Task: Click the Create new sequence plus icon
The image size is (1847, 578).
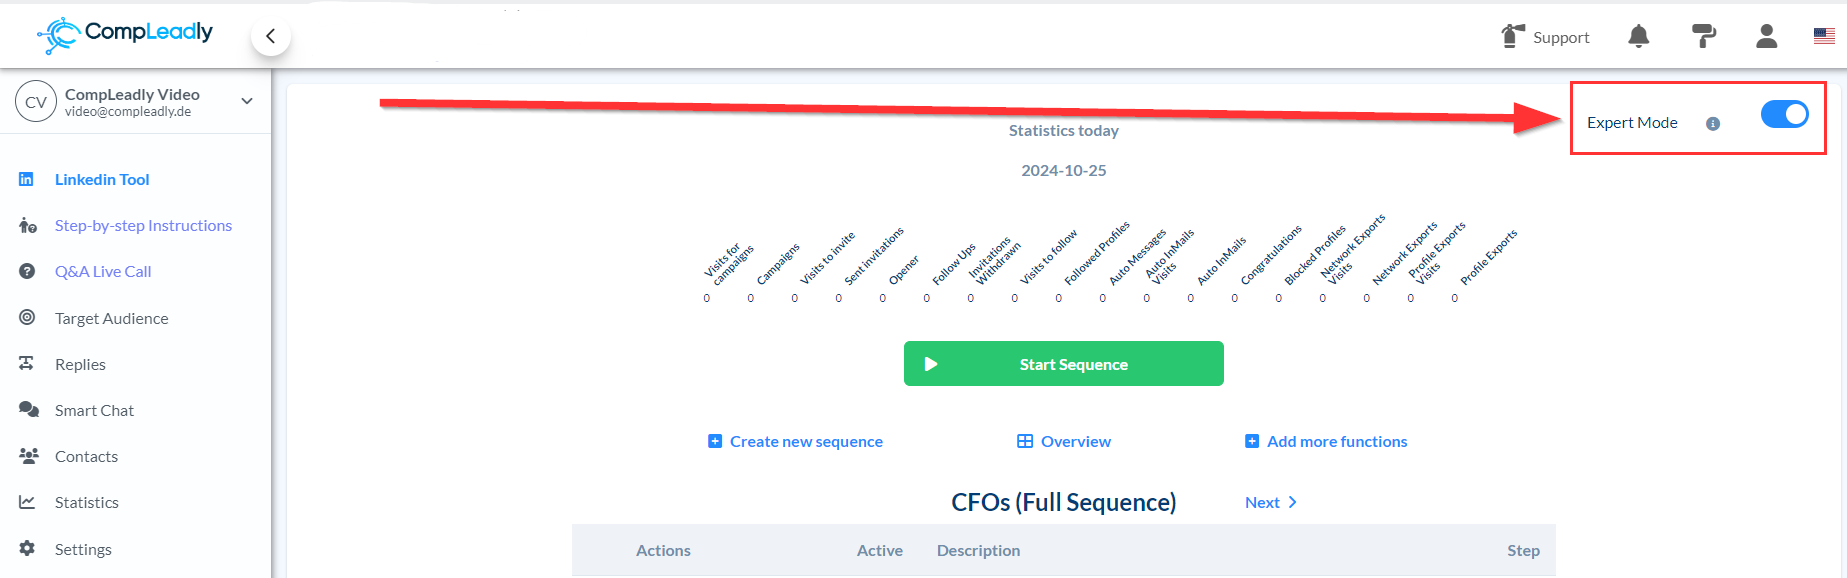Action: [x=715, y=441]
